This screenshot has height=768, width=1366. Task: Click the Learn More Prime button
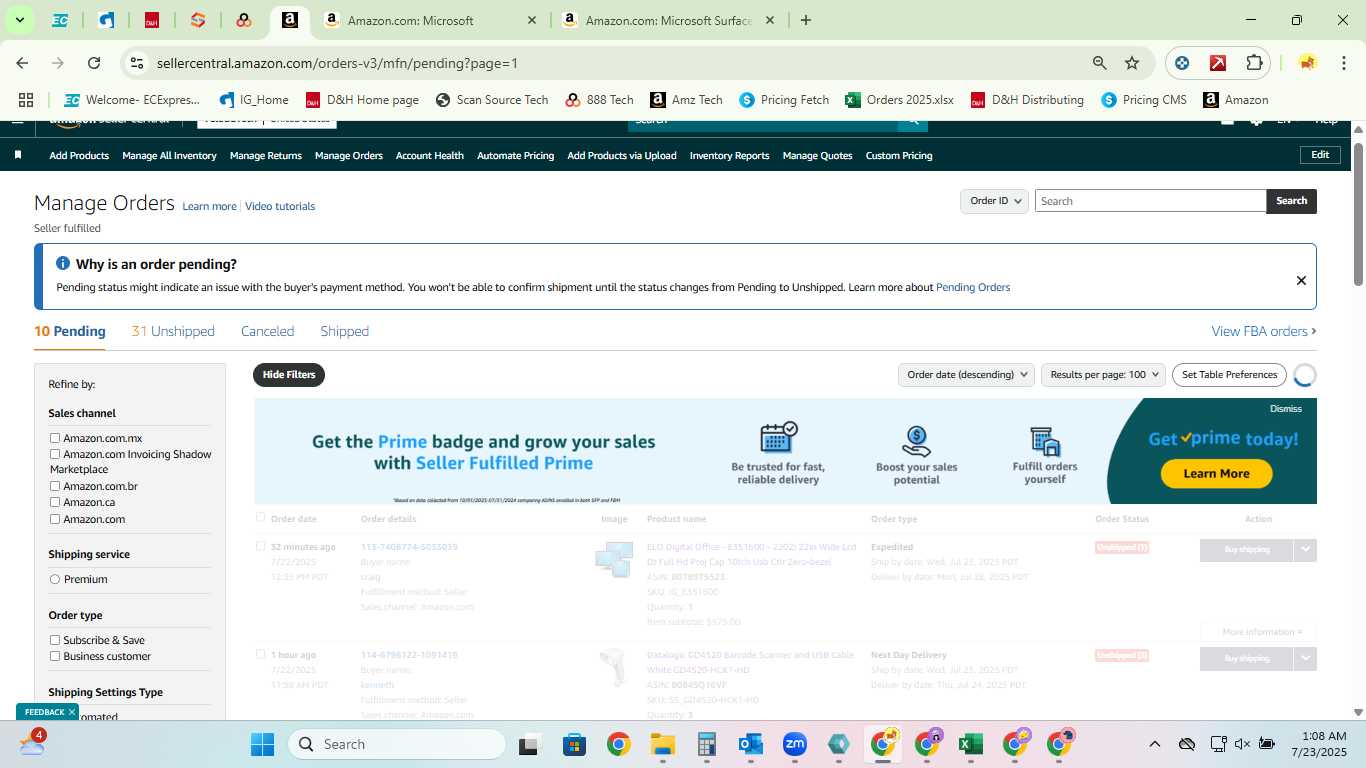[x=1216, y=474]
